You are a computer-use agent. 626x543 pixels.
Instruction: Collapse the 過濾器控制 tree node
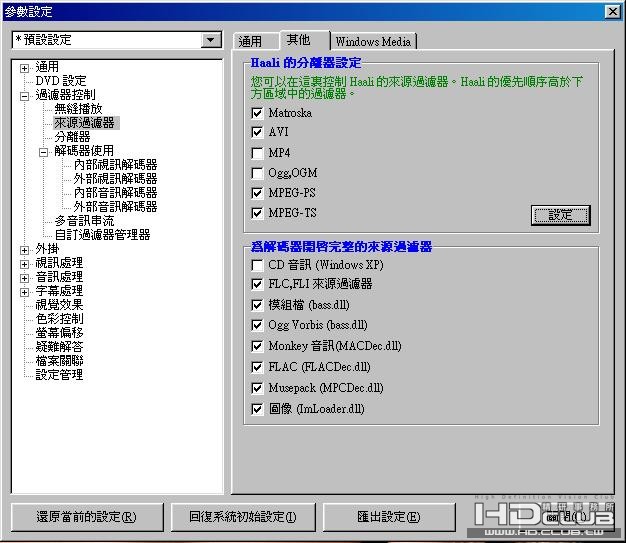click(24, 97)
